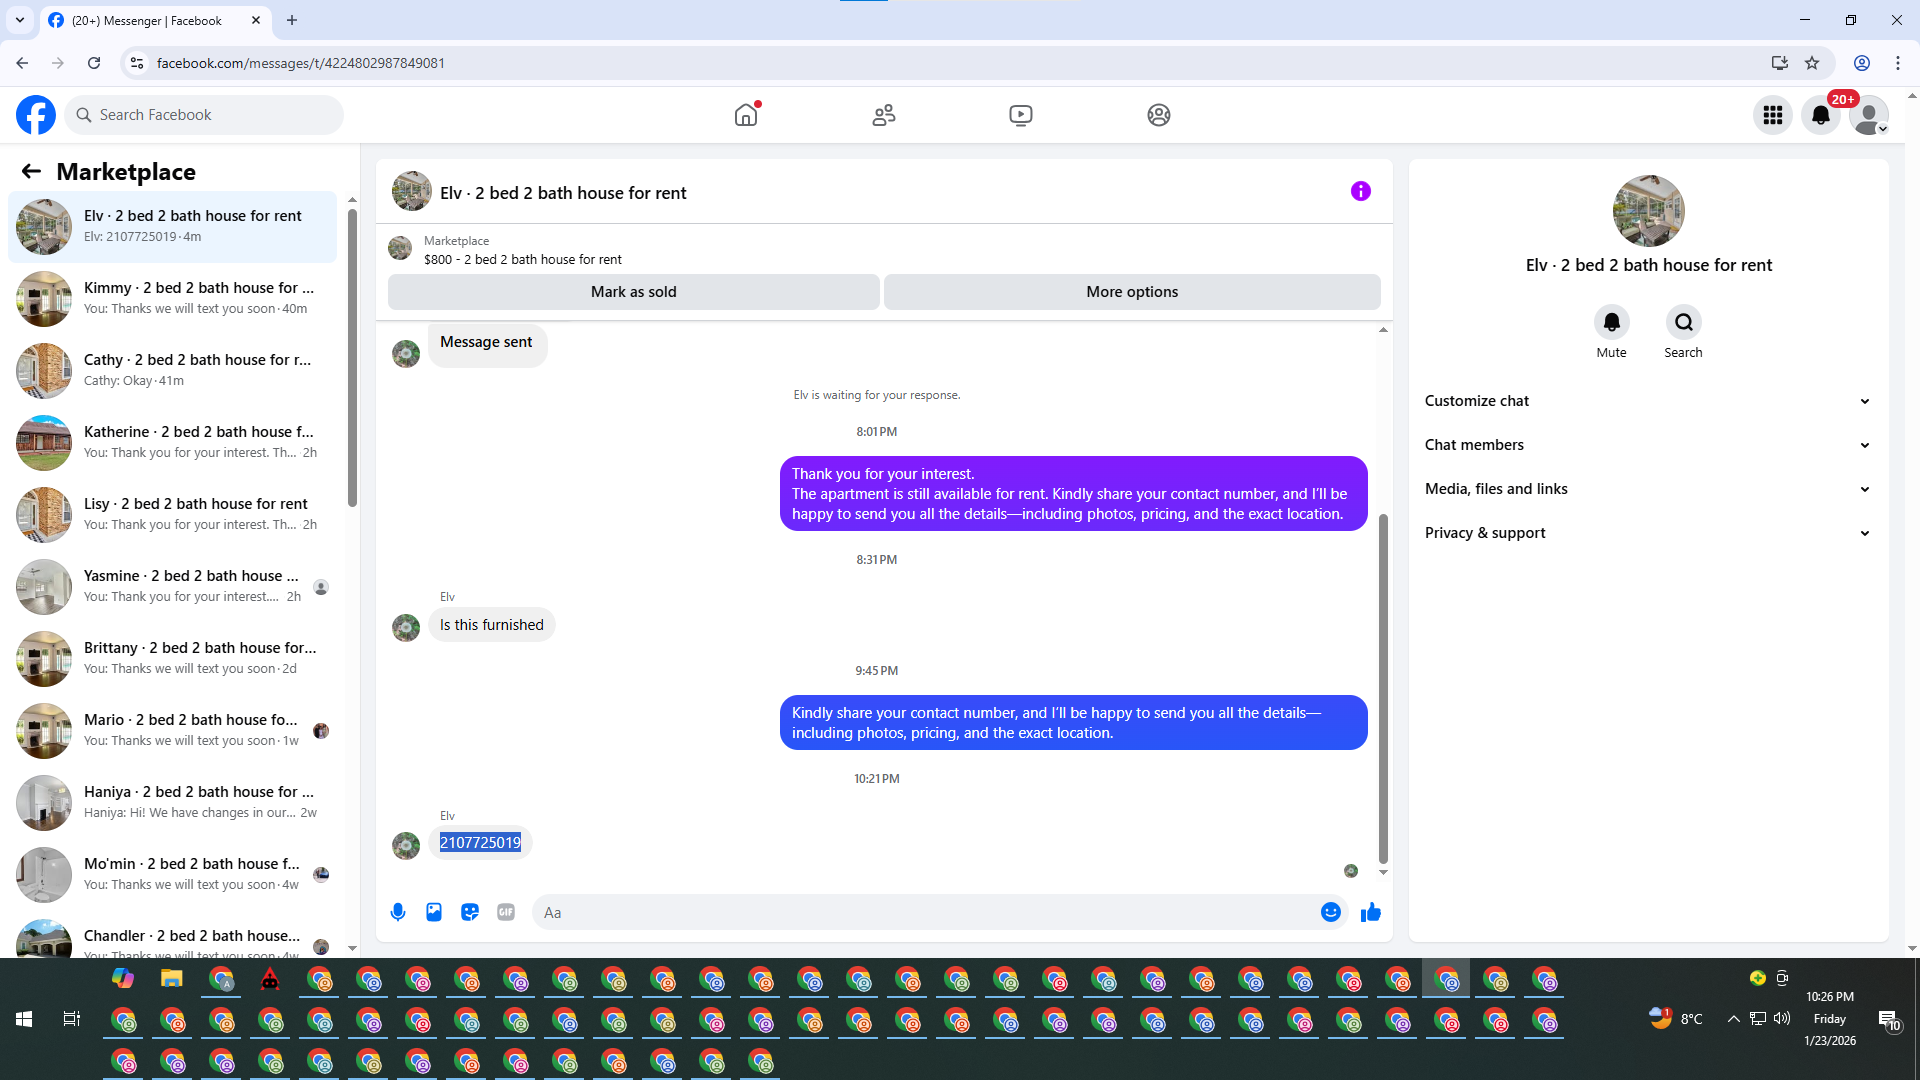Toggle the conversation information panel
This screenshot has width=1920, height=1080.
pyautogui.click(x=1360, y=191)
